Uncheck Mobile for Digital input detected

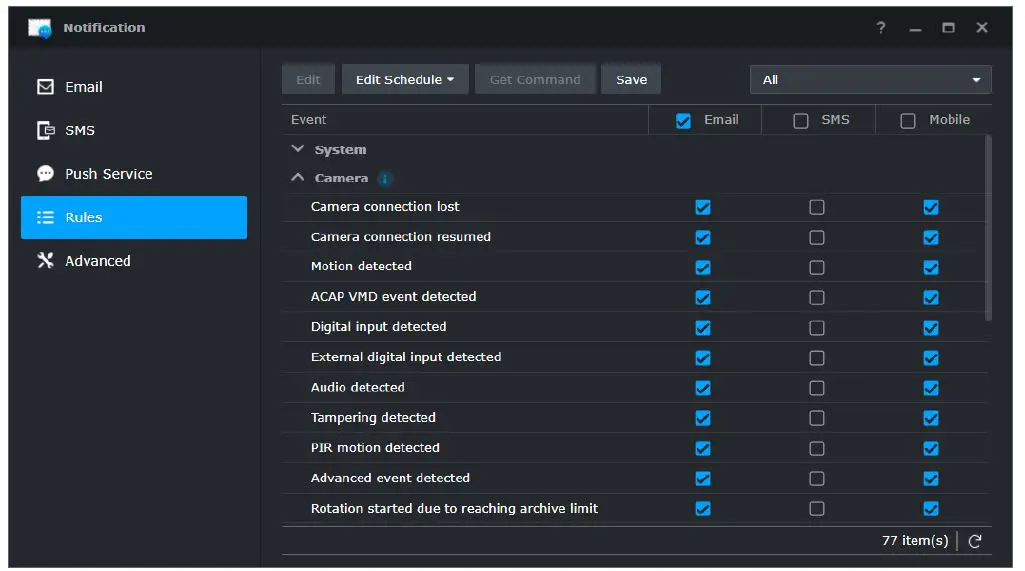931,328
